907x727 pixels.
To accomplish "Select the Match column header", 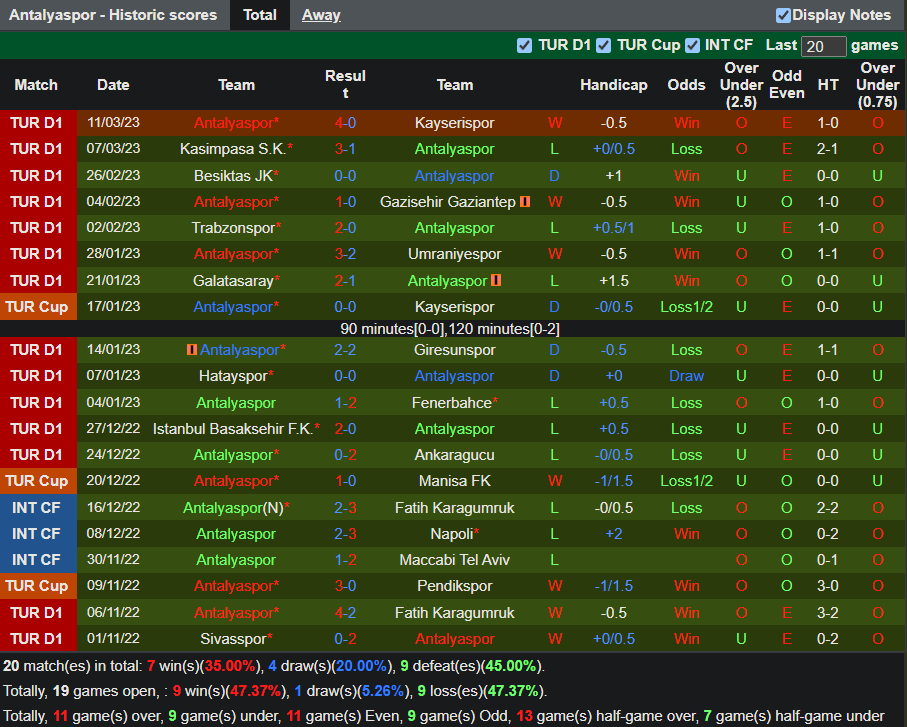I will 36,85.
